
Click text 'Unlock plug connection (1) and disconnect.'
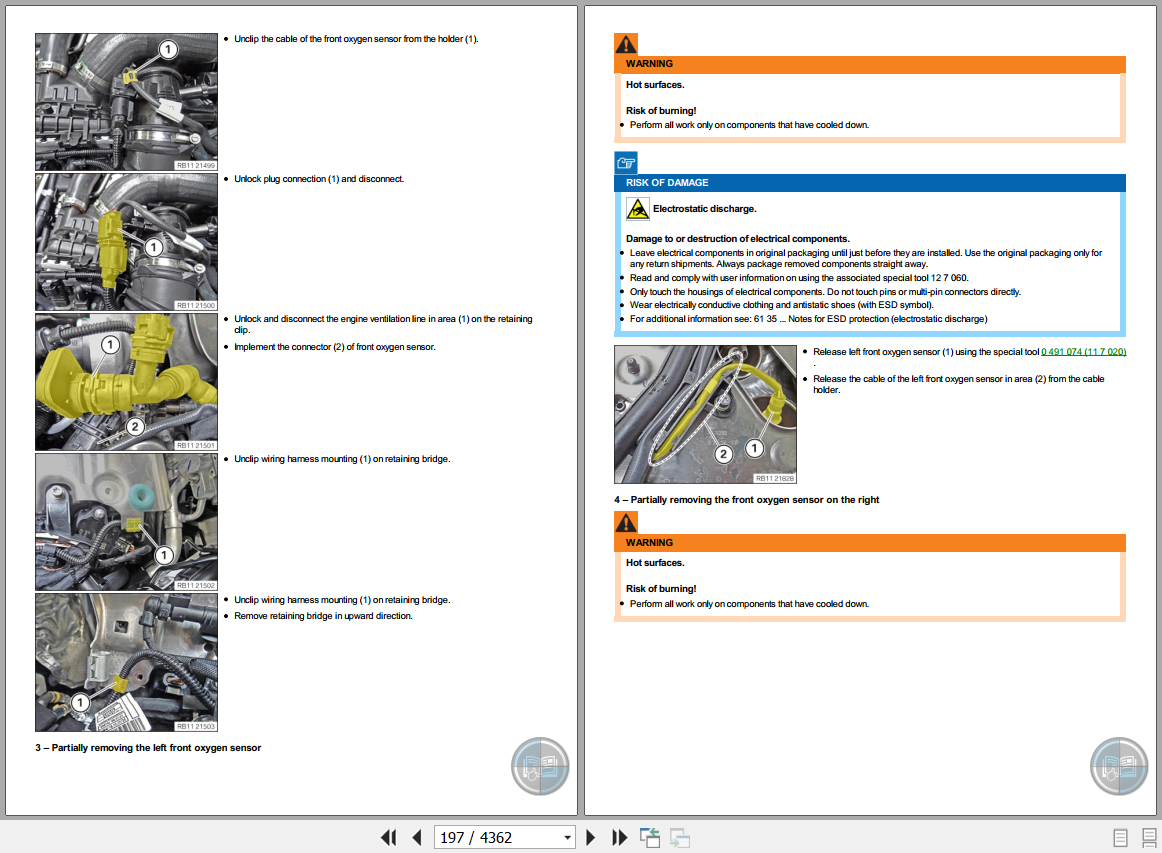point(319,179)
